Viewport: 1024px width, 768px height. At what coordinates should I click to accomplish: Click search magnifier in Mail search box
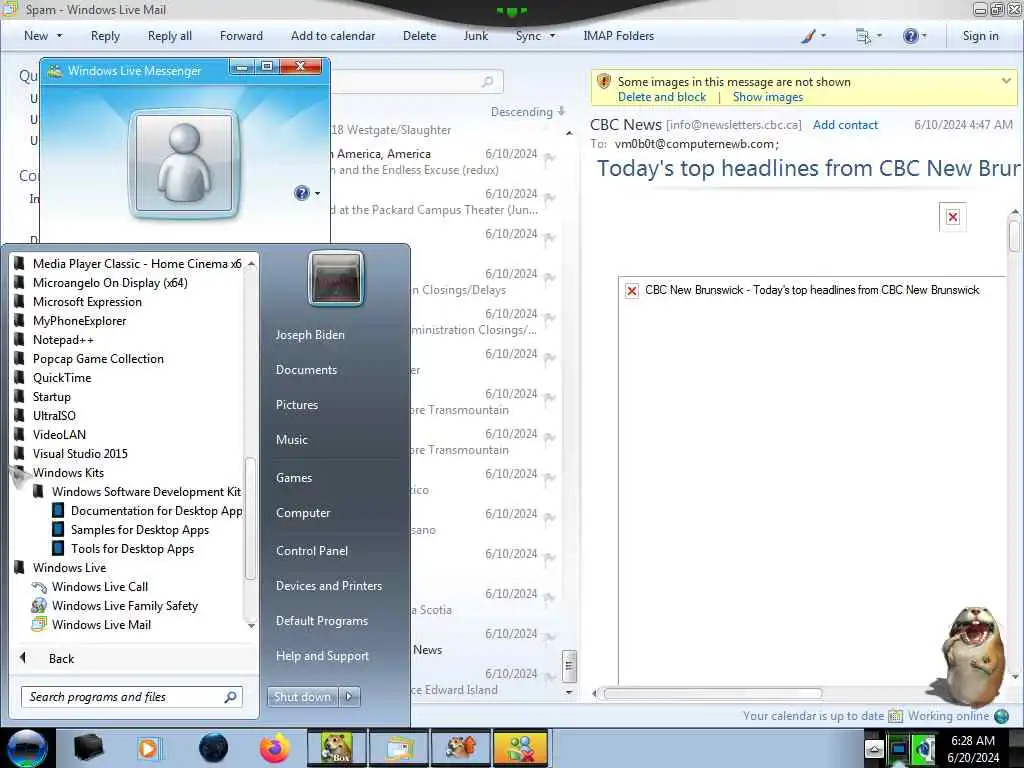(488, 82)
